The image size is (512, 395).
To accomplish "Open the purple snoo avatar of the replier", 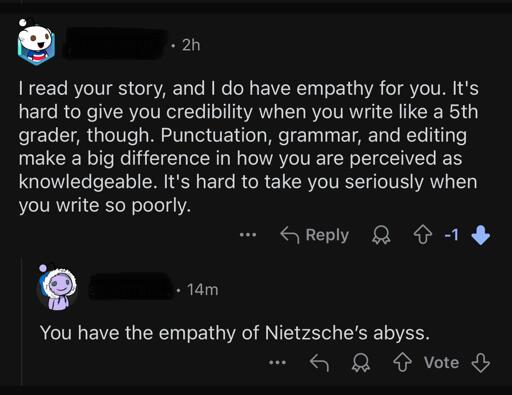I will 57,288.
